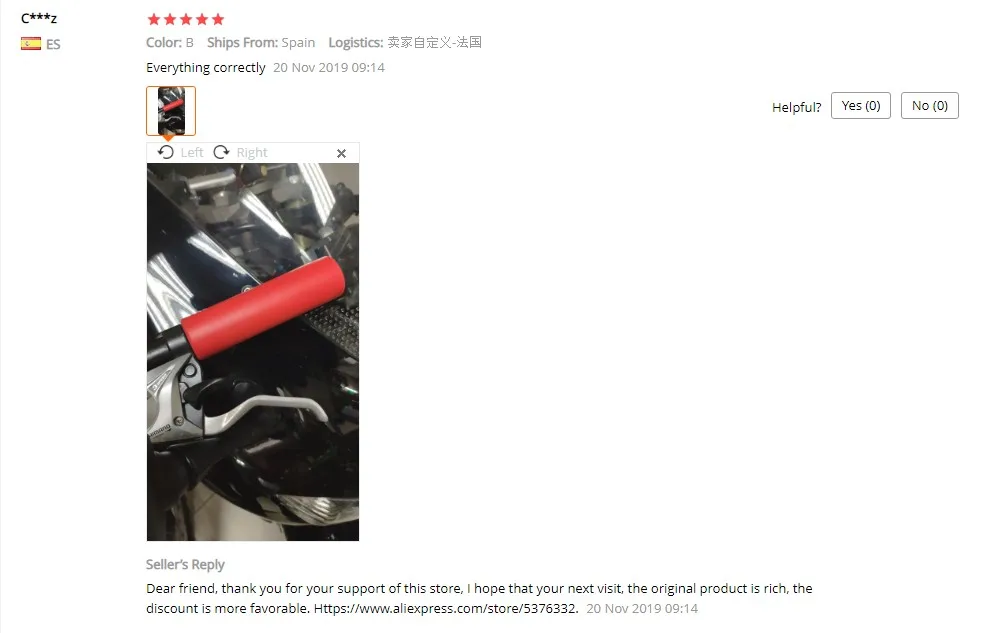
Task: Click the Spain flag icon beside ES
Action: (31, 44)
